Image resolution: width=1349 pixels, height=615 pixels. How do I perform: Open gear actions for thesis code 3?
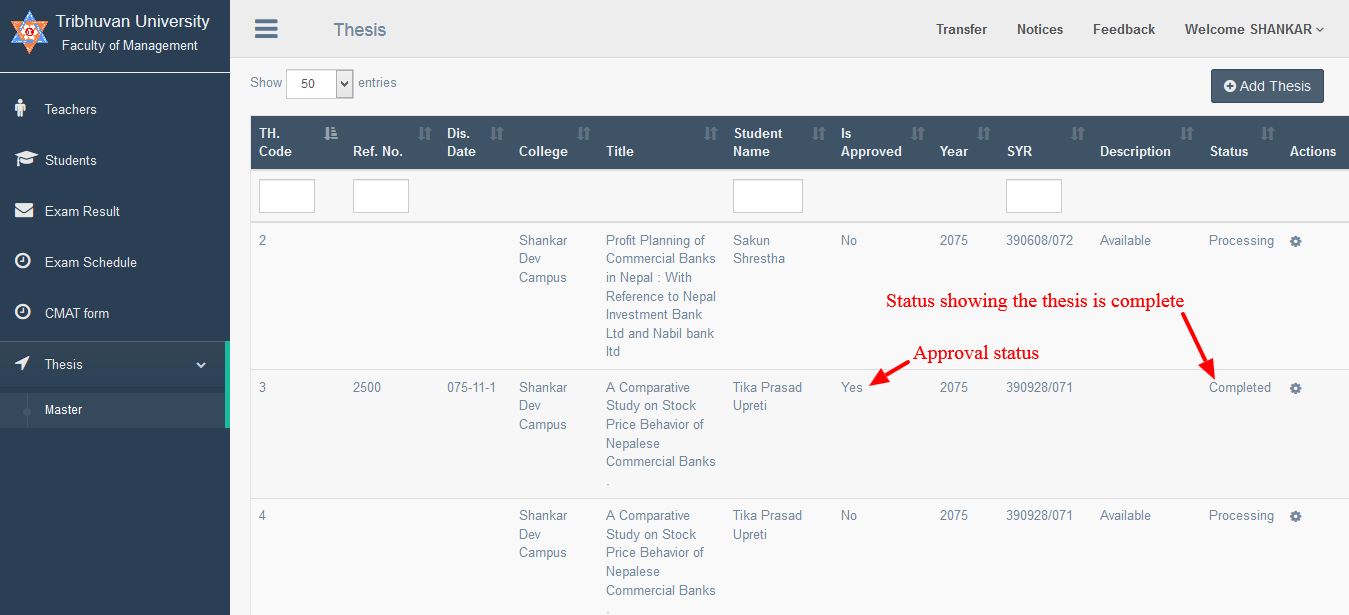(1295, 388)
